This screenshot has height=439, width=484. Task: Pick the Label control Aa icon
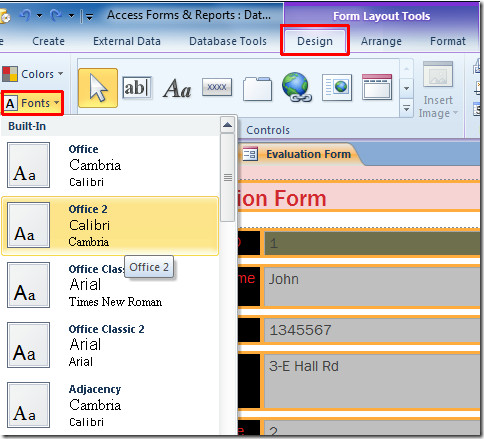[177, 89]
